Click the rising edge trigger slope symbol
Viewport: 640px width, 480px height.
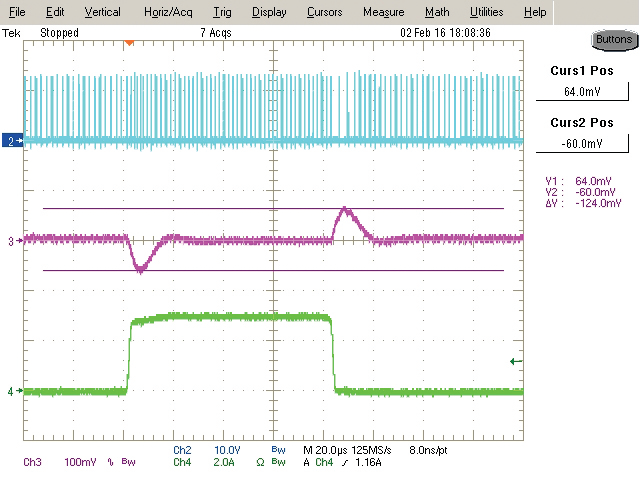pyautogui.click(x=345, y=462)
